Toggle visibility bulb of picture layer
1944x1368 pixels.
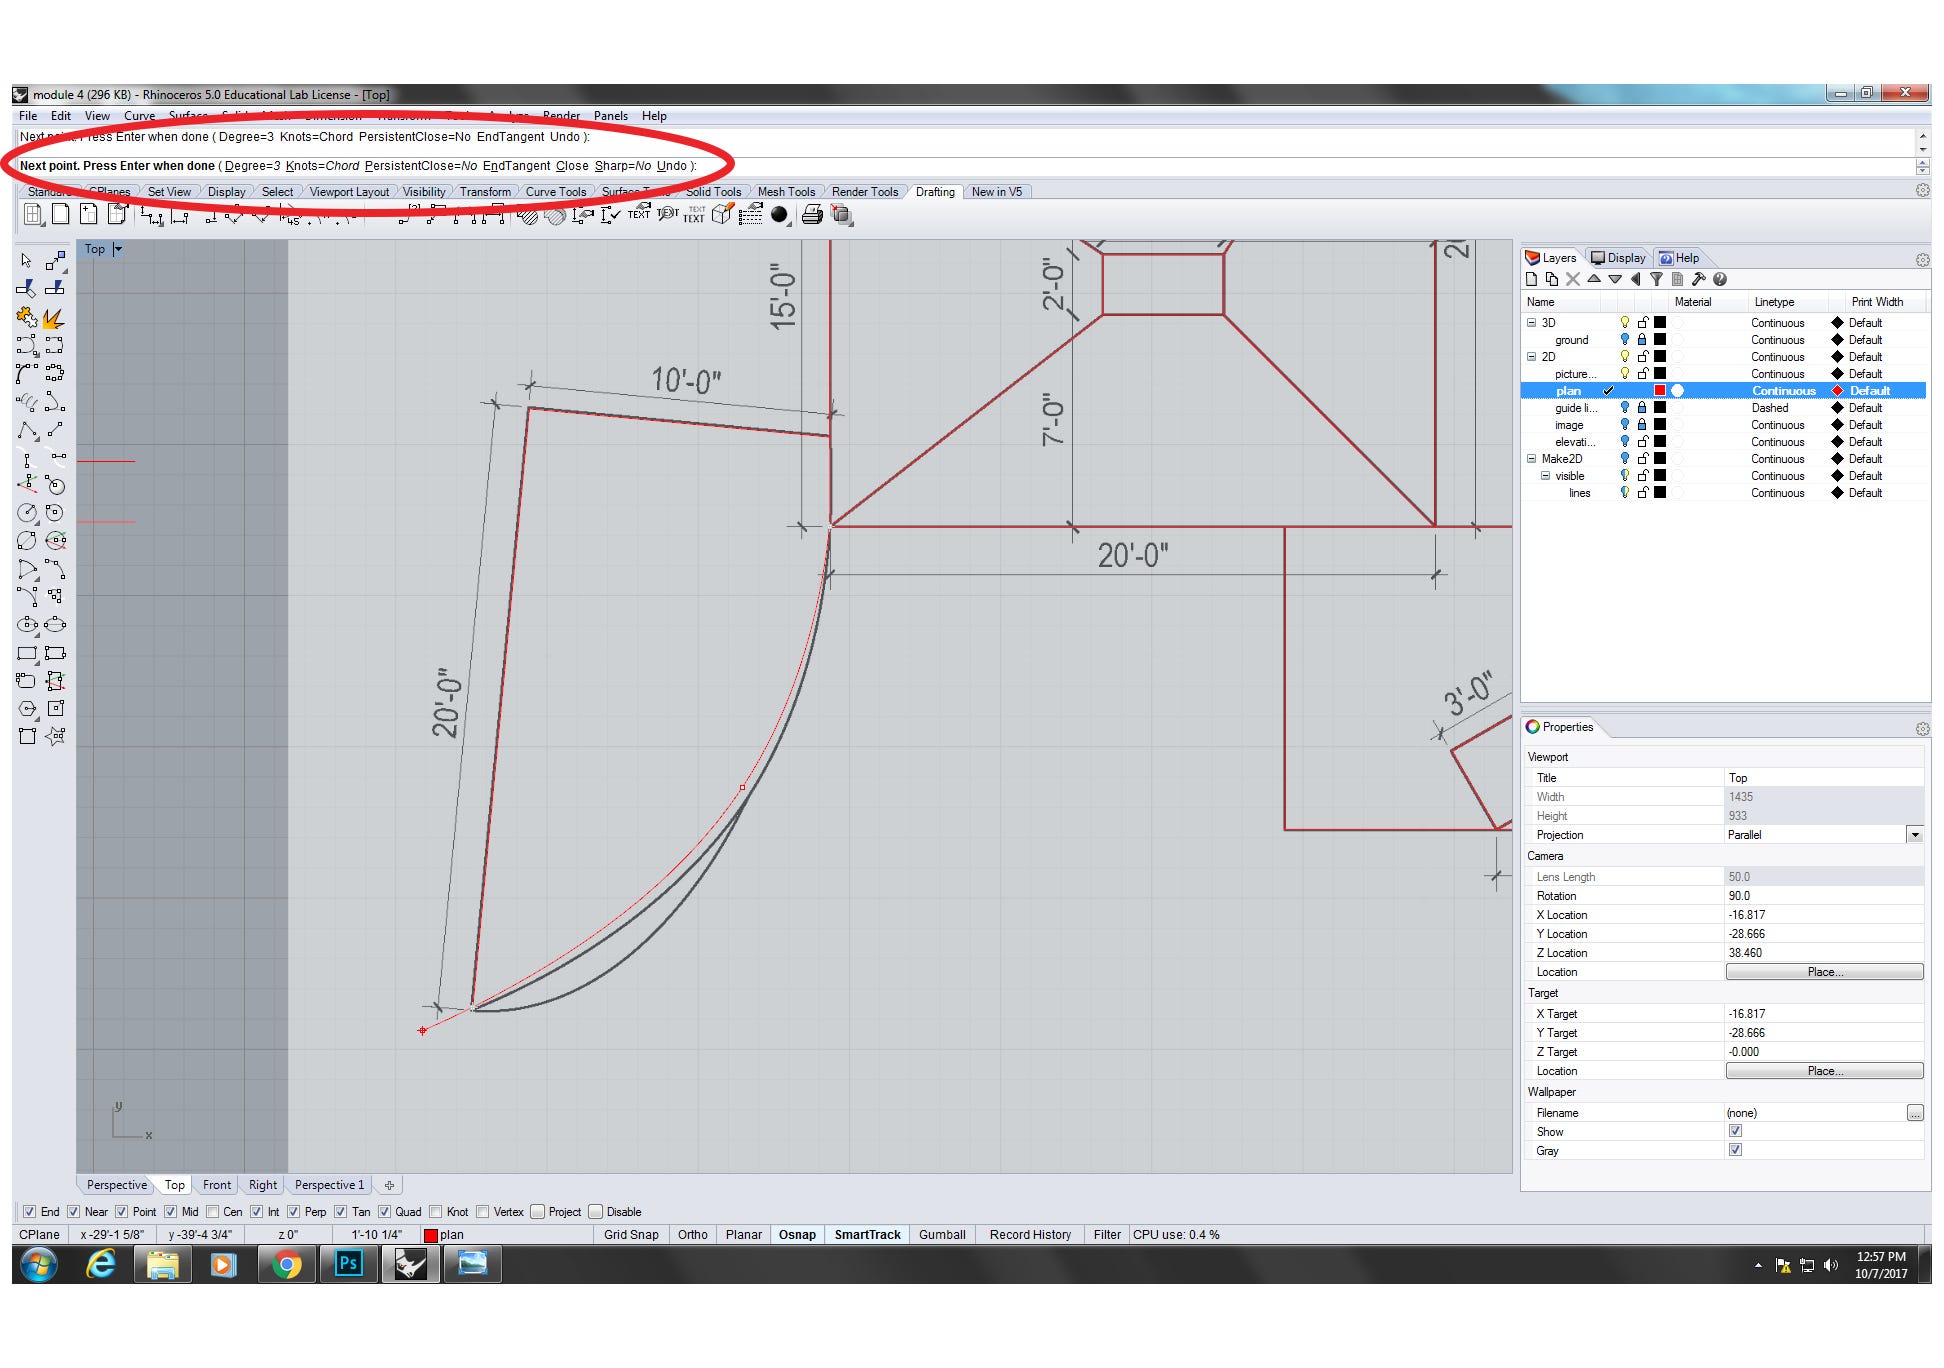click(x=1625, y=373)
